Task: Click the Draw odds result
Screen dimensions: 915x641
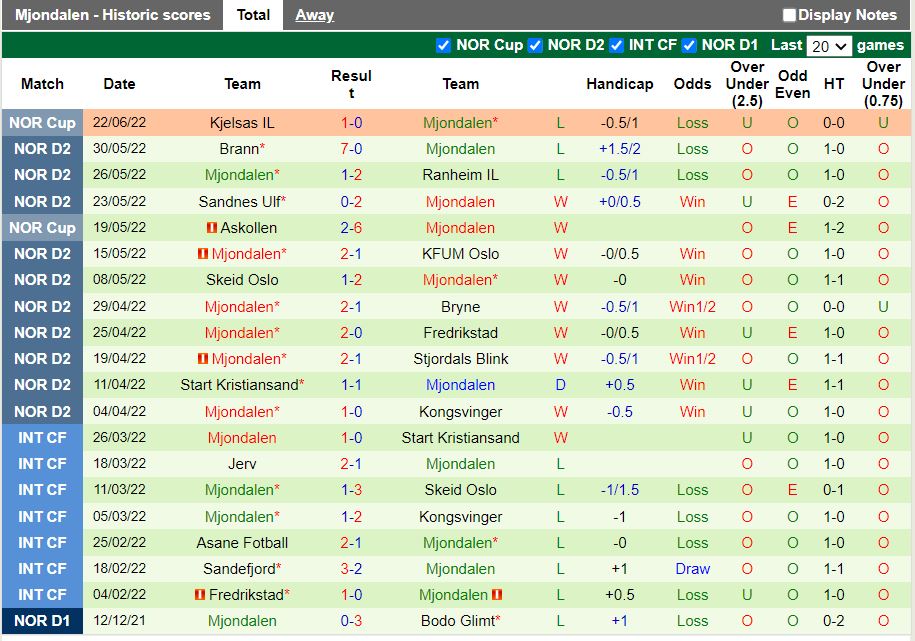Action: [x=693, y=569]
